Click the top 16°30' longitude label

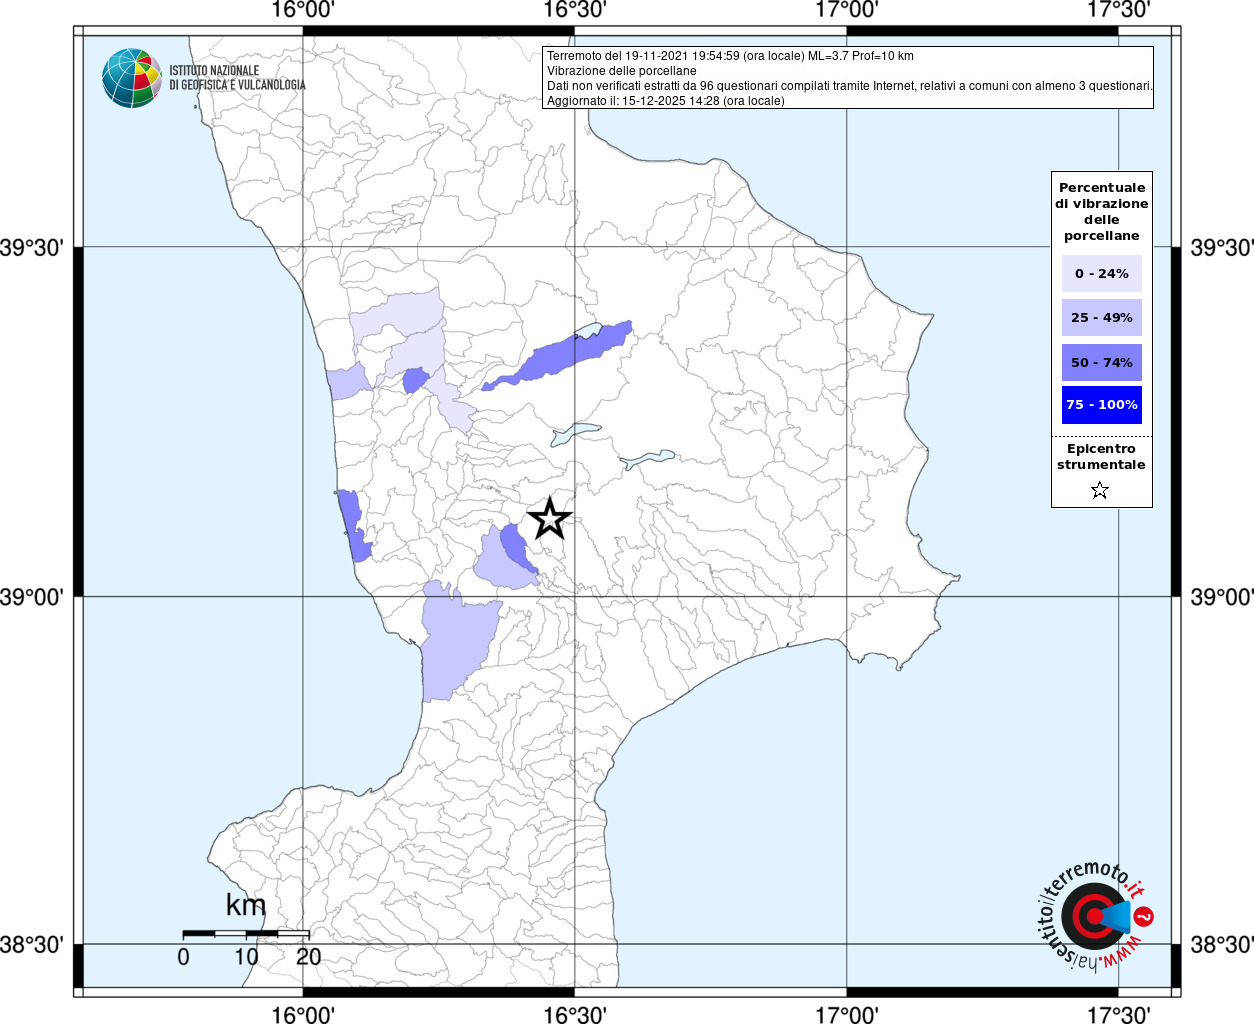pos(575,10)
